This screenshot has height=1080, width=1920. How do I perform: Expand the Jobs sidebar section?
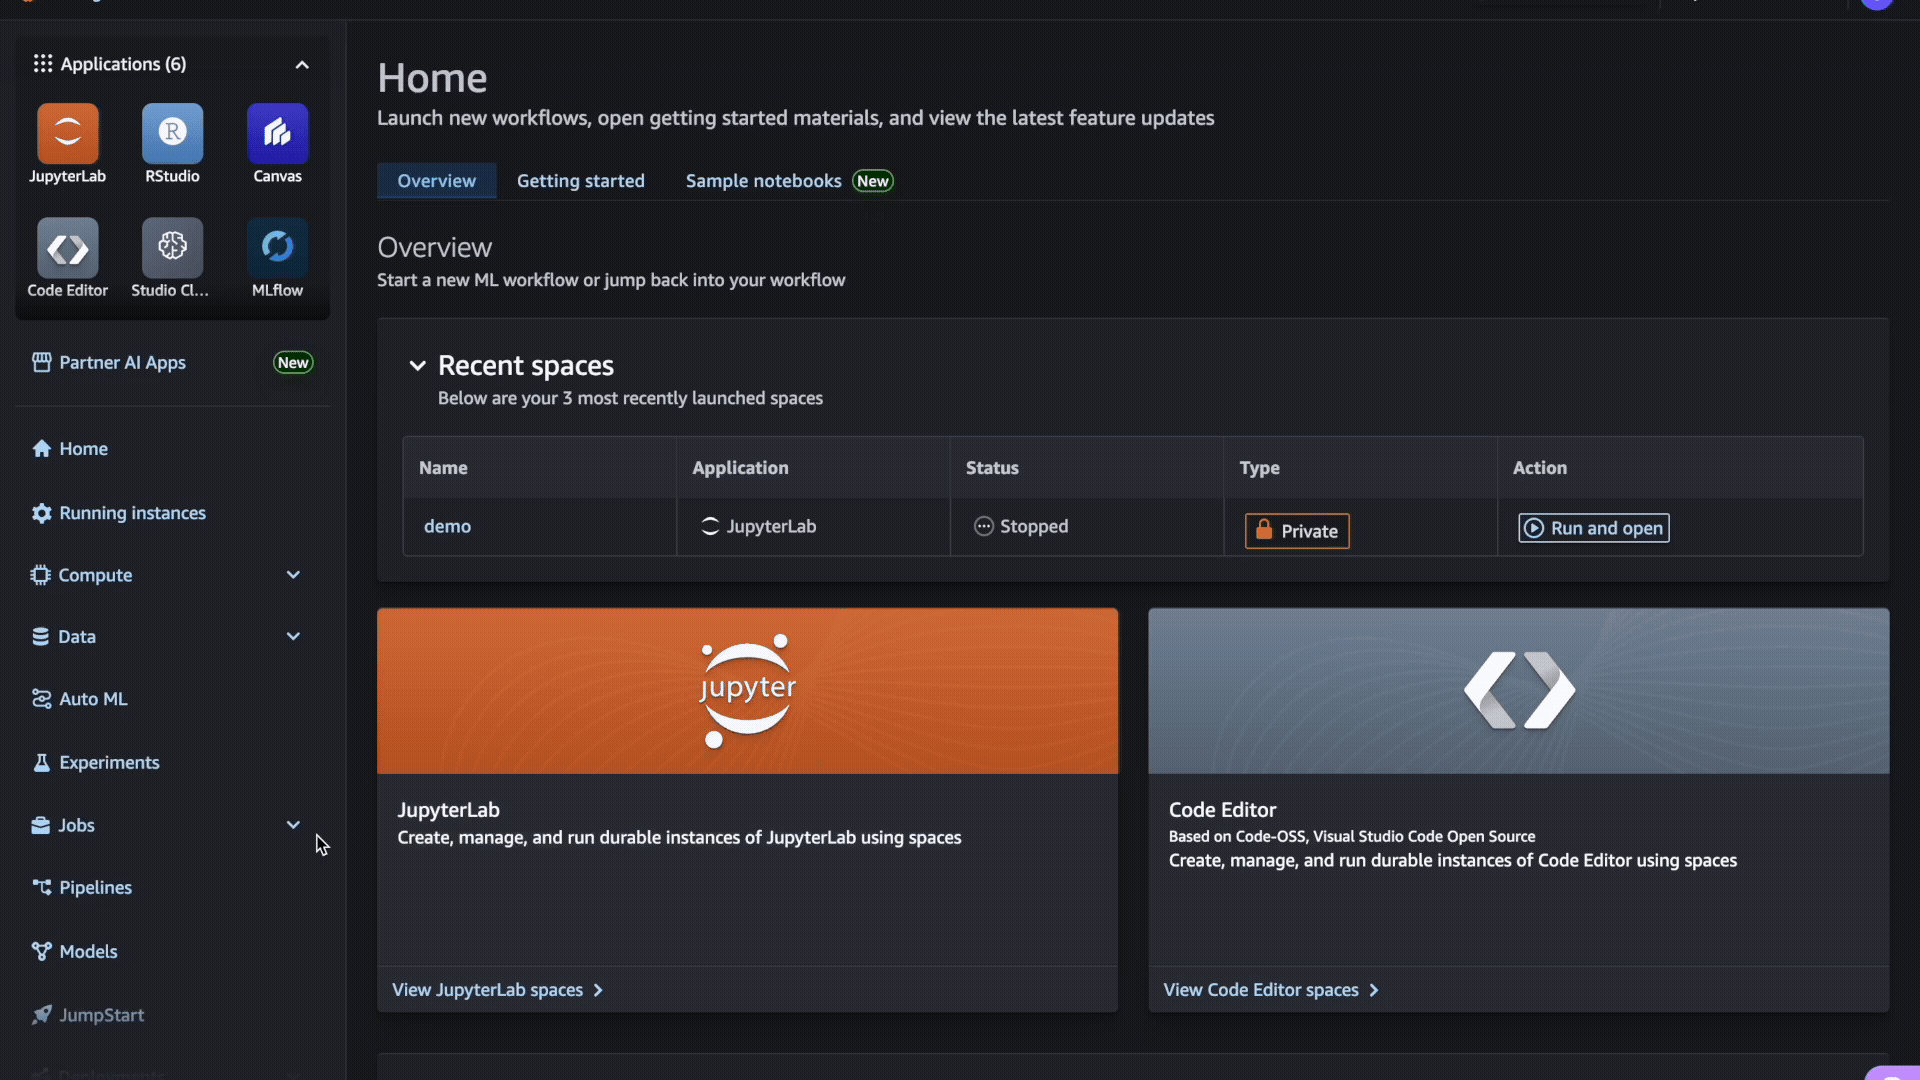tap(293, 825)
